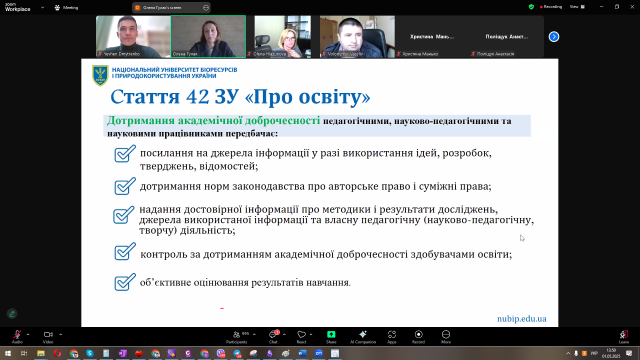Open the AI Companion
640x360 pixels.
[362, 336]
